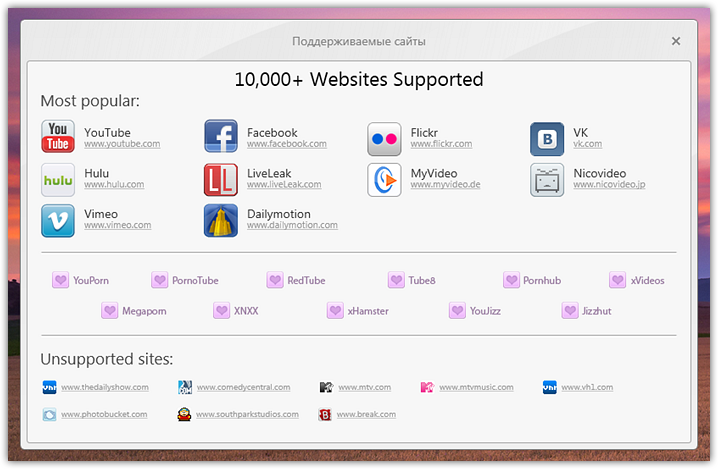Click the comedycentral.com favicon
This screenshot has width=718, height=469.
[x=185, y=387]
